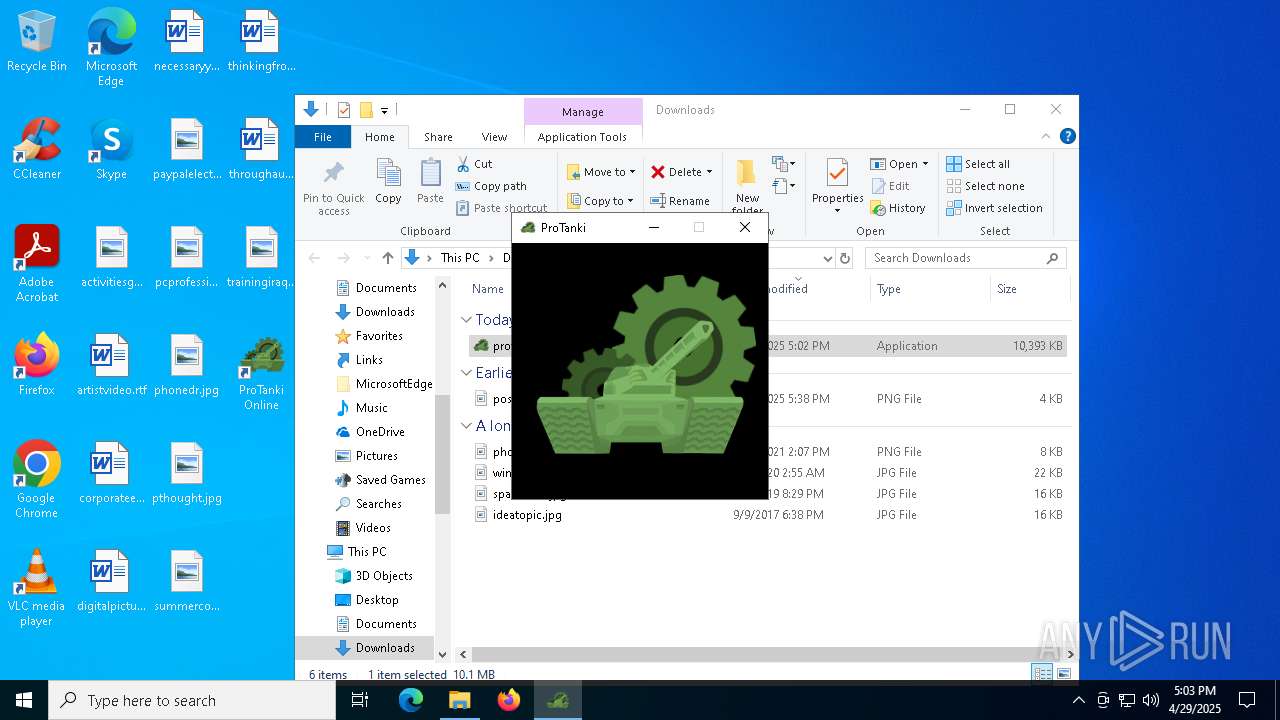Viewport: 1280px width, 720px height.
Task: Open ProTanki taskbar icon
Action: click(x=558, y=700)
